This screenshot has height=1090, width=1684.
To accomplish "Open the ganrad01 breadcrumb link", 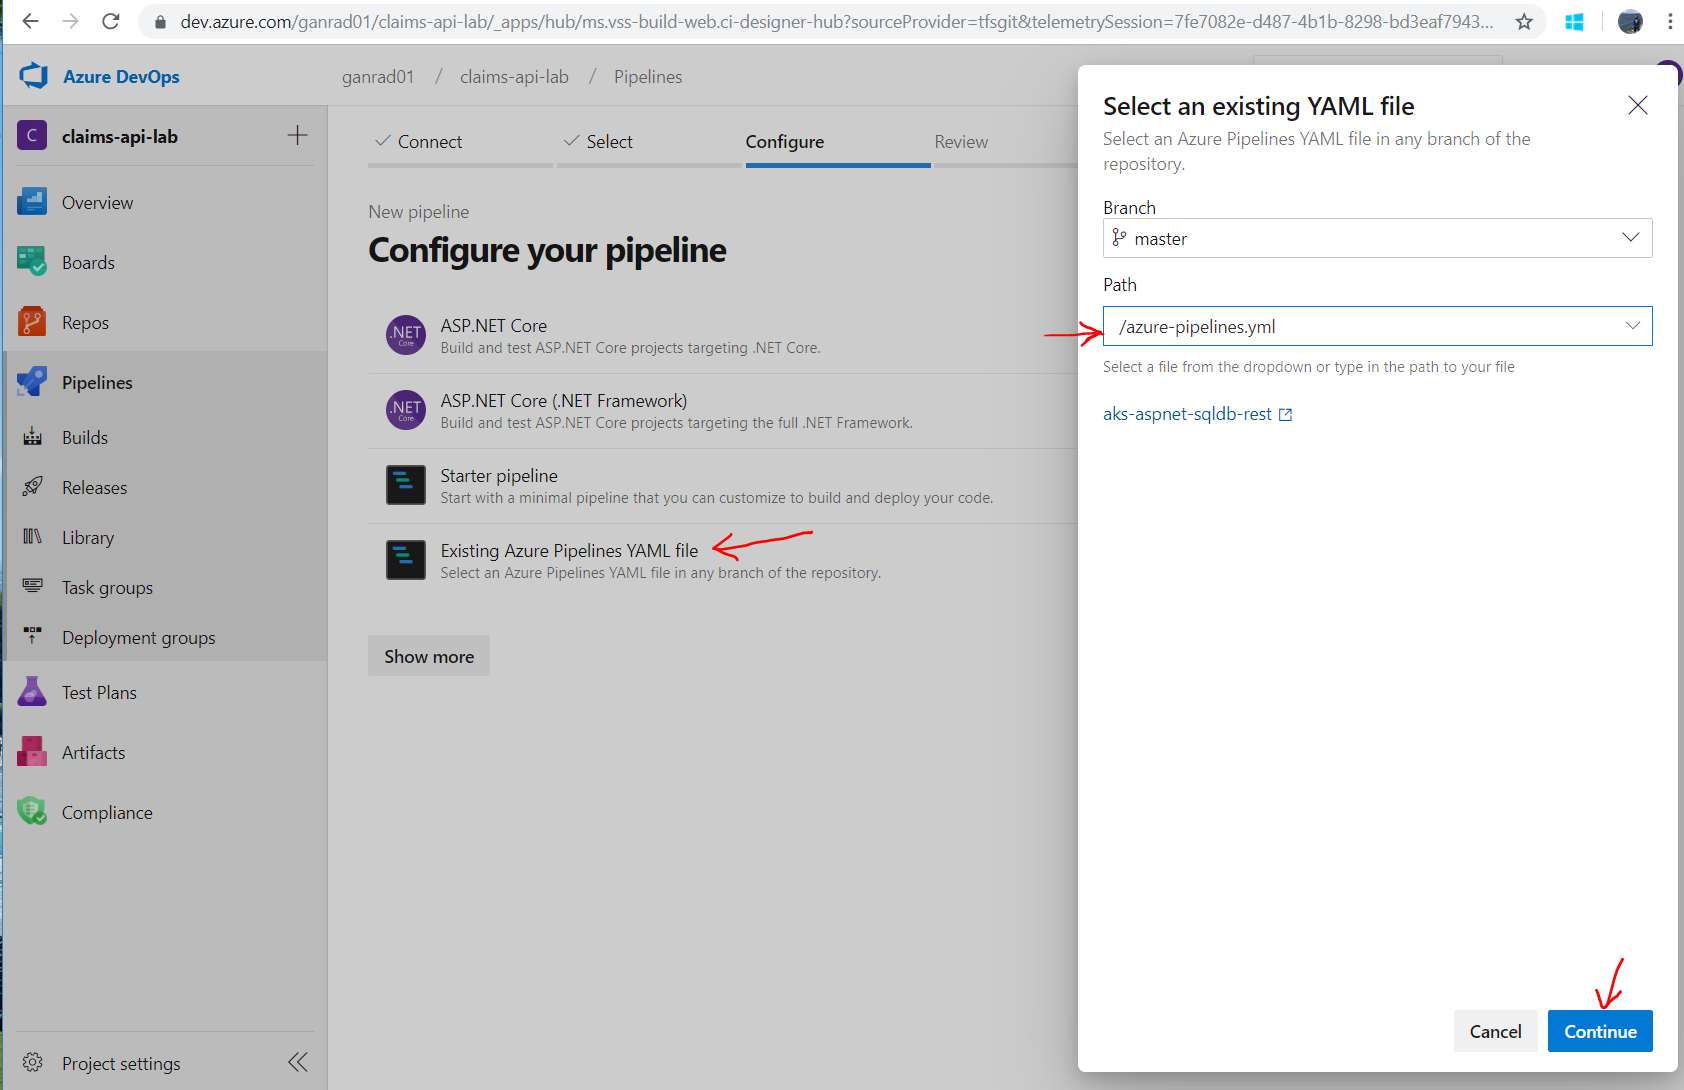I will click(x=378, y=77).
